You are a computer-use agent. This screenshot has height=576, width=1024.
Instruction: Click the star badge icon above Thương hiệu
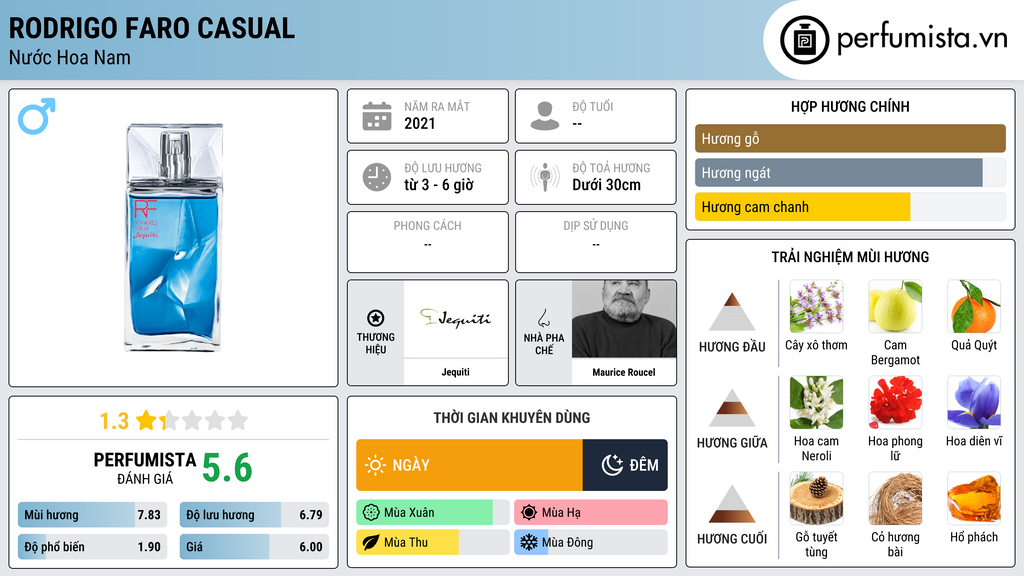pyautogui.click(x=376, y=318)
